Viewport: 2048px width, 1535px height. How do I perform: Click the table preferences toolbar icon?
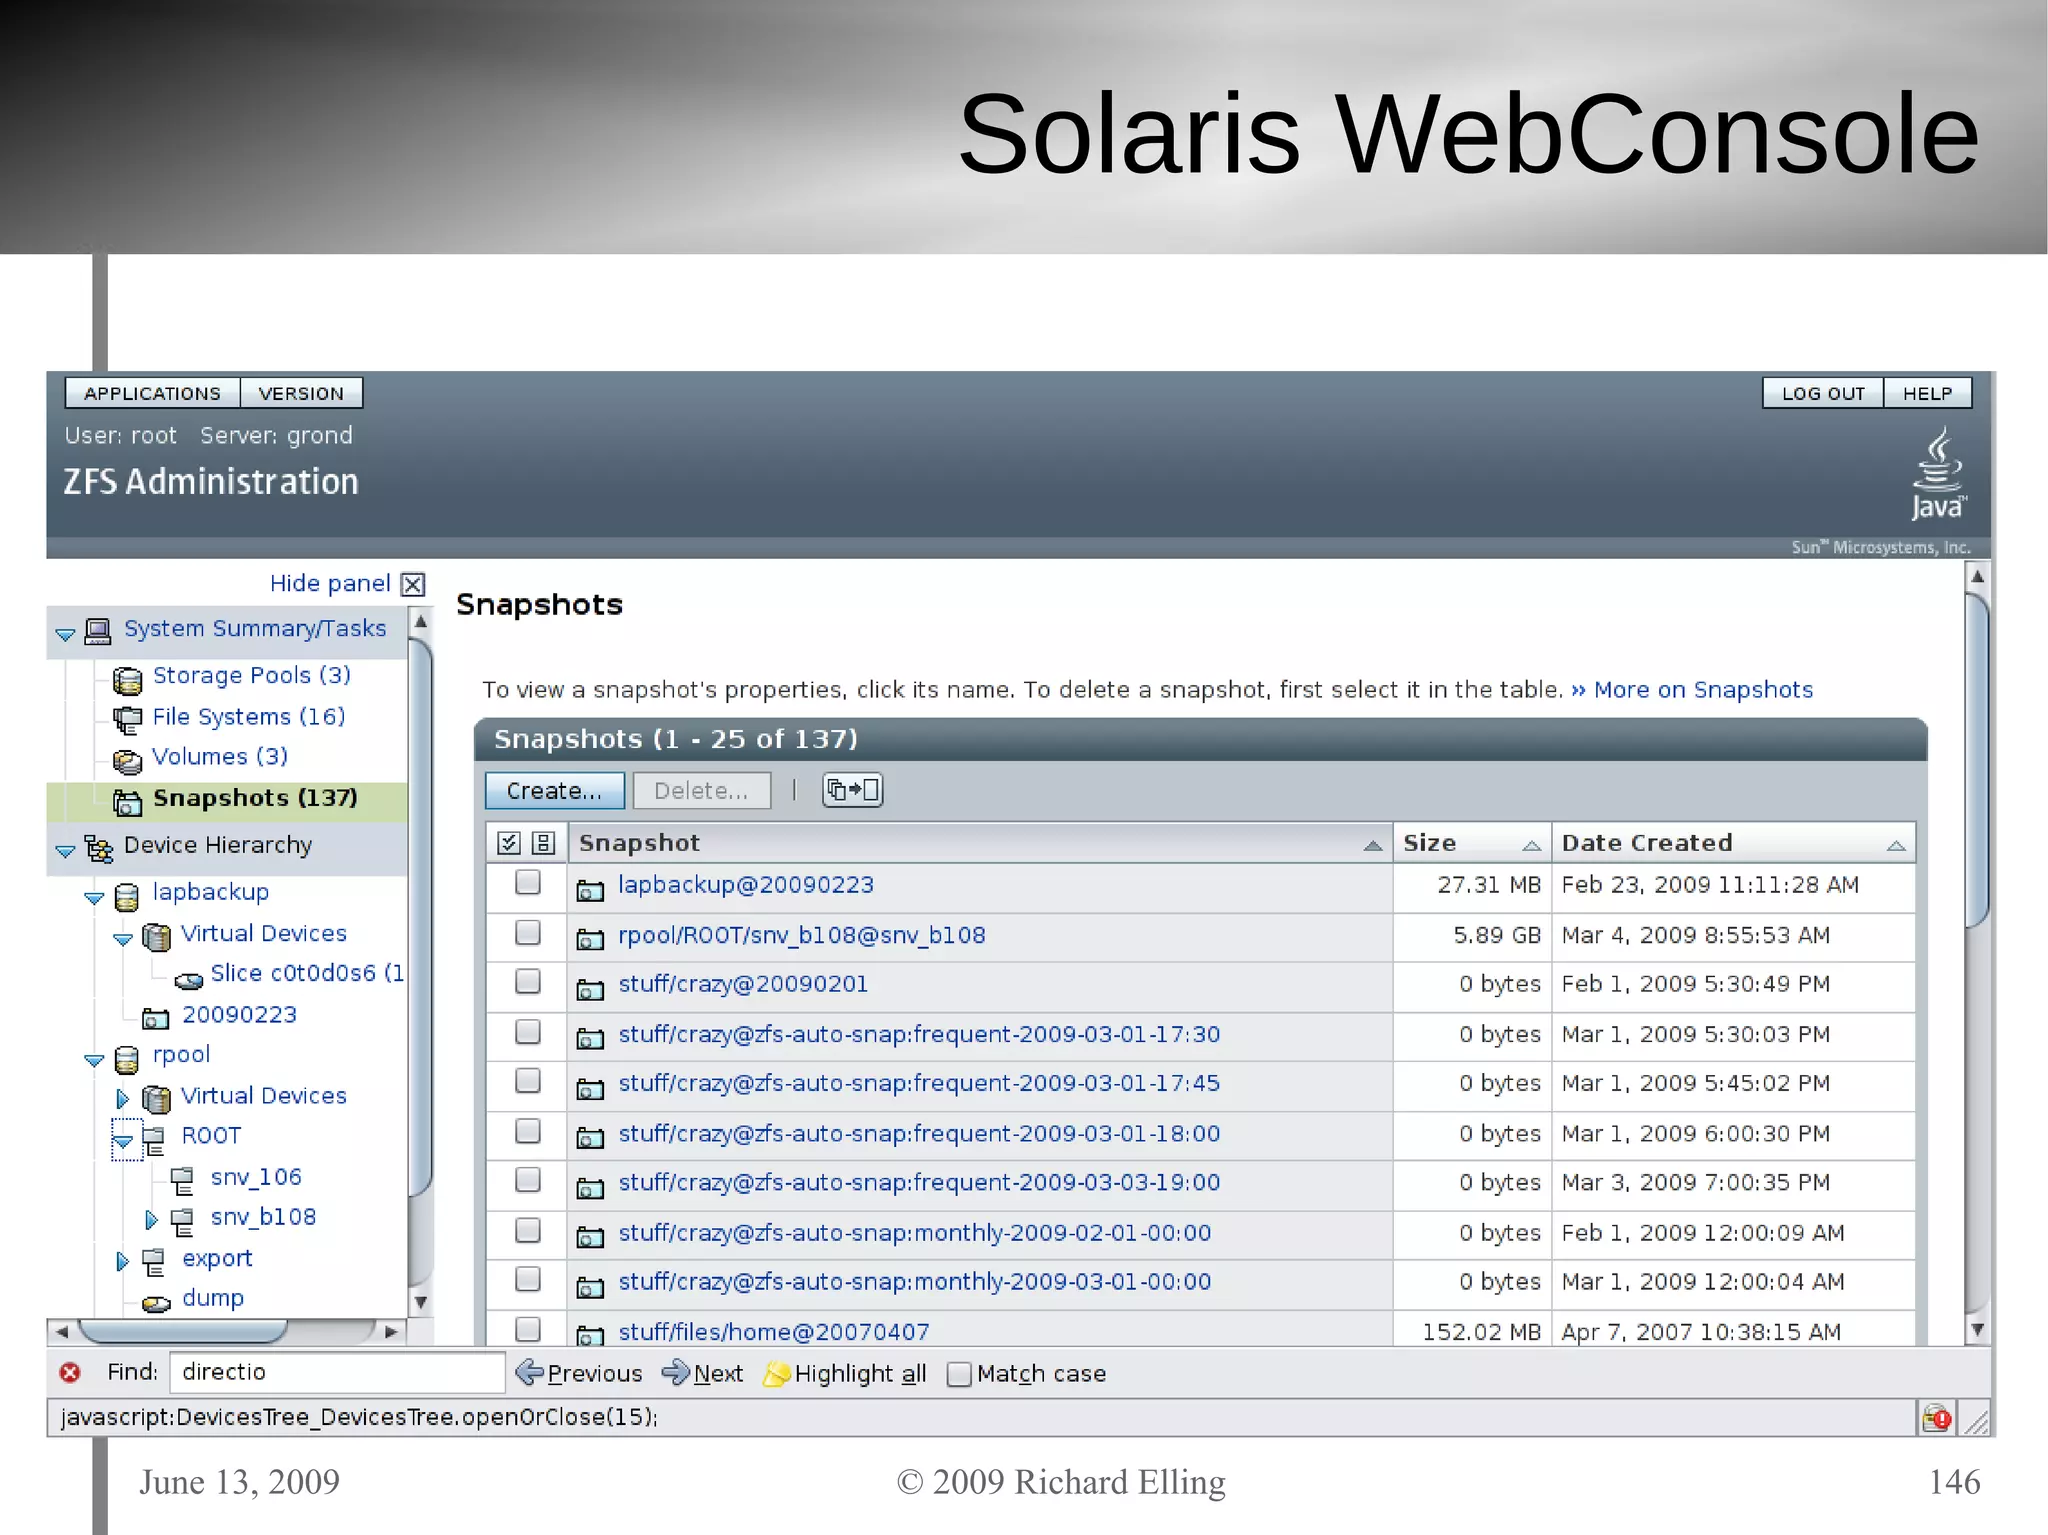[x=852, y=790]
